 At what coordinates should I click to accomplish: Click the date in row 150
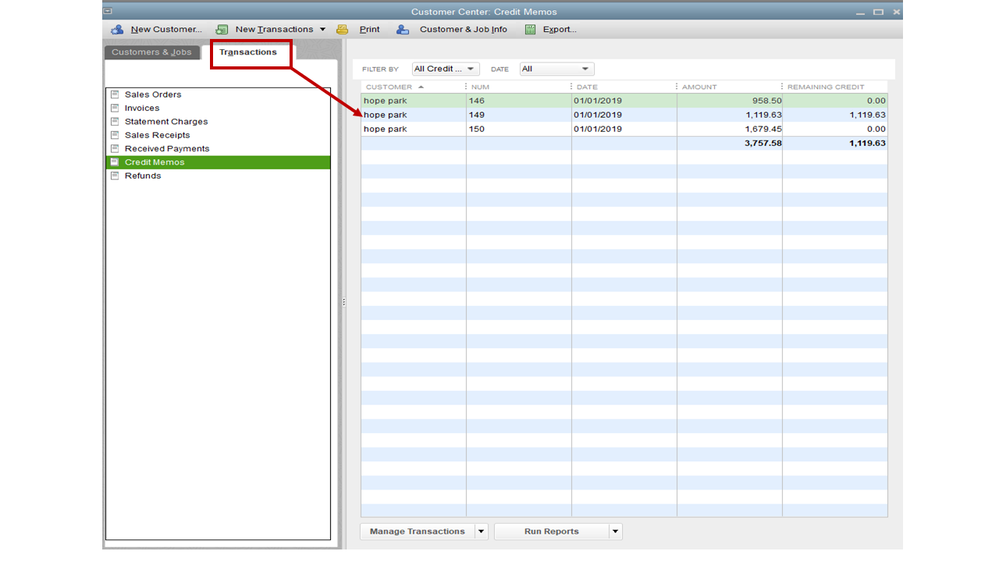598,129
